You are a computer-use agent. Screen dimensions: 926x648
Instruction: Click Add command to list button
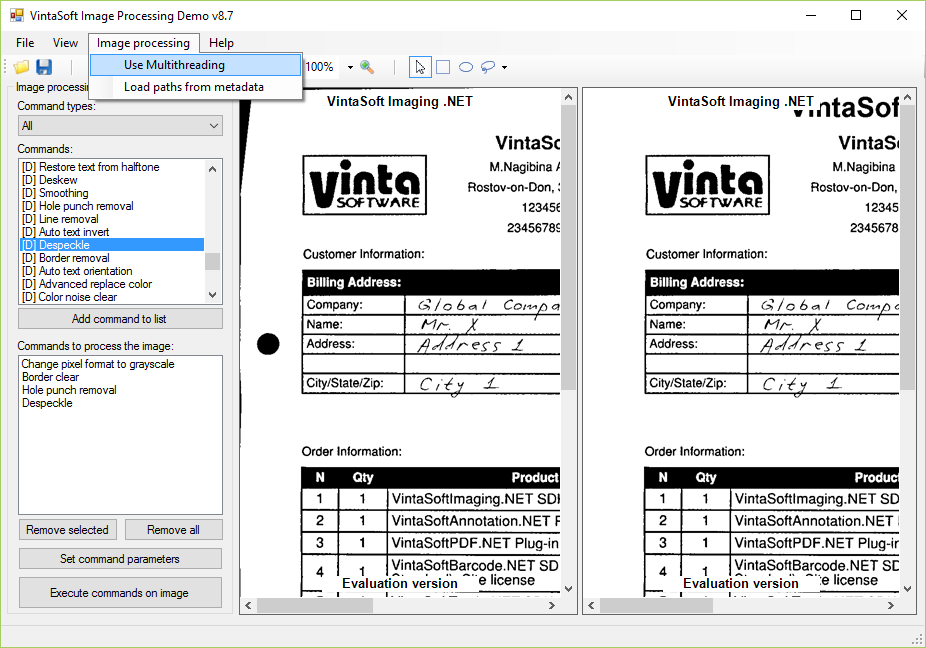pos(120,319)
